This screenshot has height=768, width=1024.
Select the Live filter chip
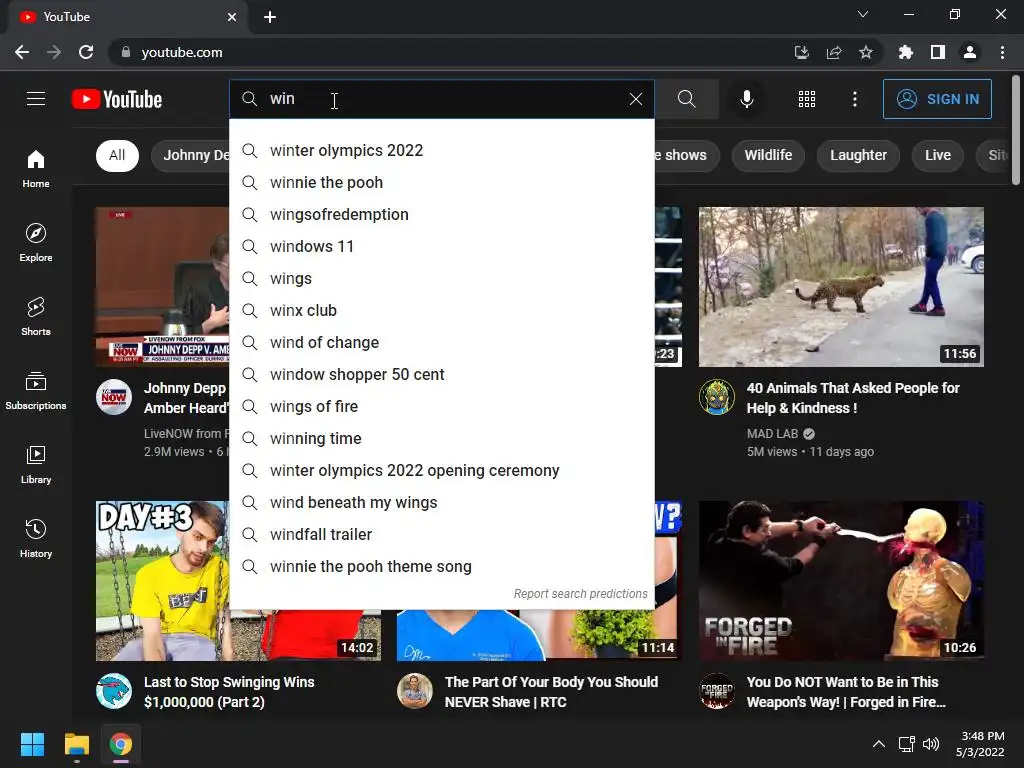(x=938, y=155)
